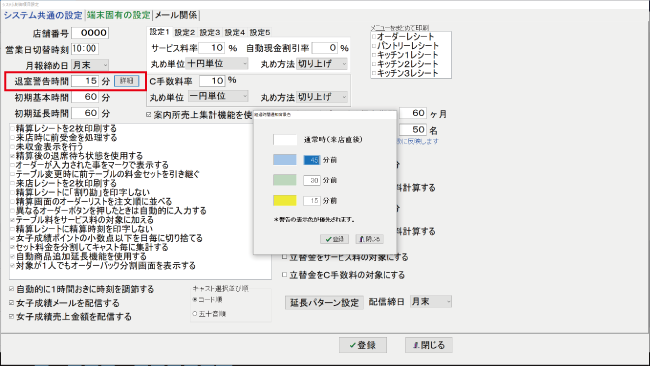650x366 pixels.
Task: Open the システム共通の設定 tab
Action: [x=43, y=15]
